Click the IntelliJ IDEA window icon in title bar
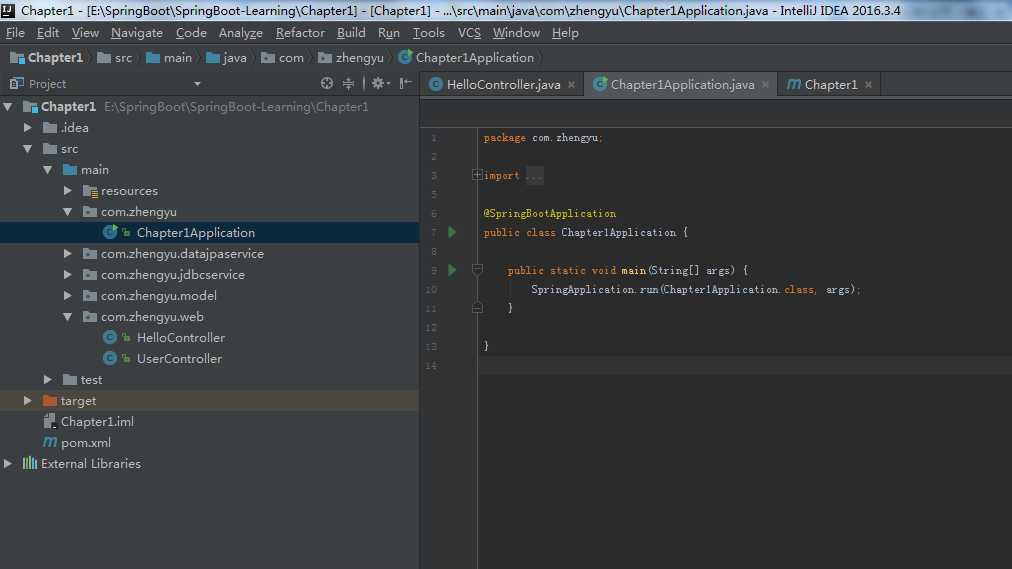 [8, 10]
